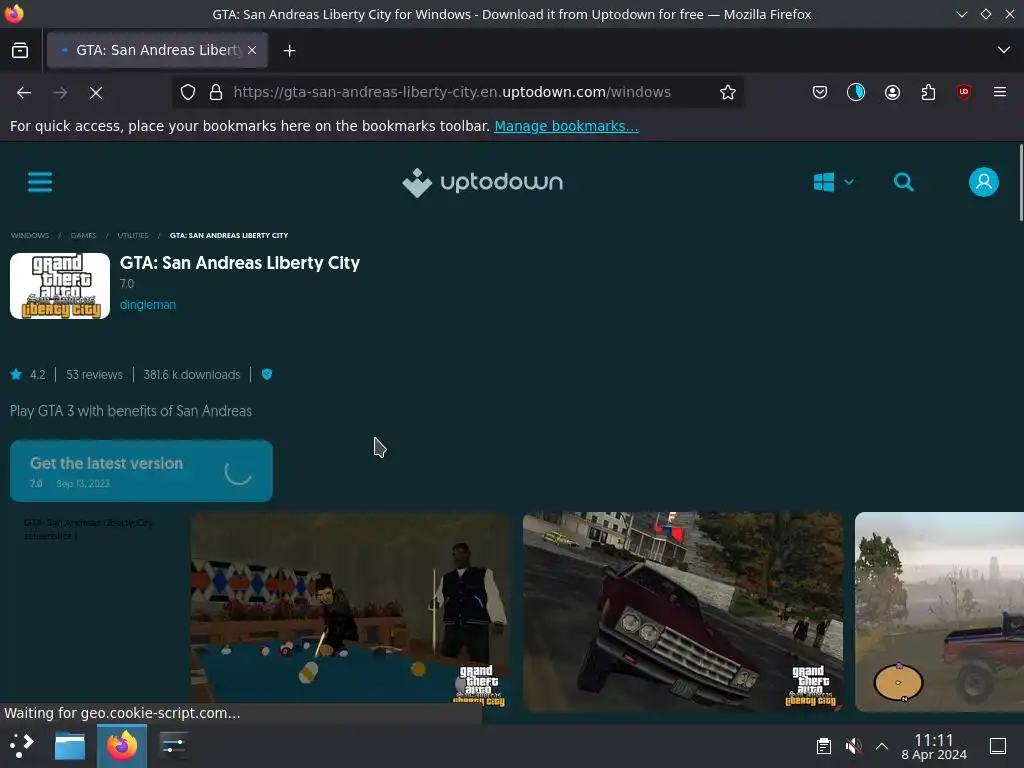
Task: Click the verified security shield badge
Action: 266,374
